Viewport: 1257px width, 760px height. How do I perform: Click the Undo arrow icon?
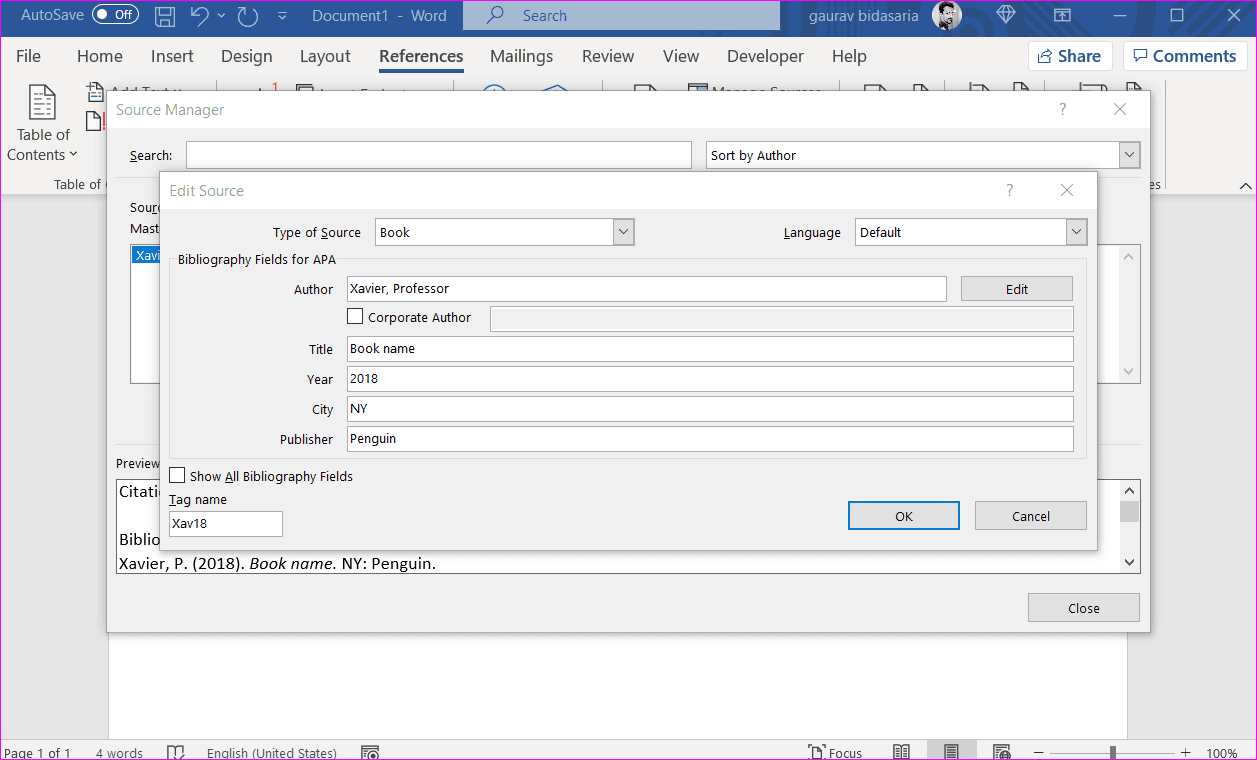(199, 15)
